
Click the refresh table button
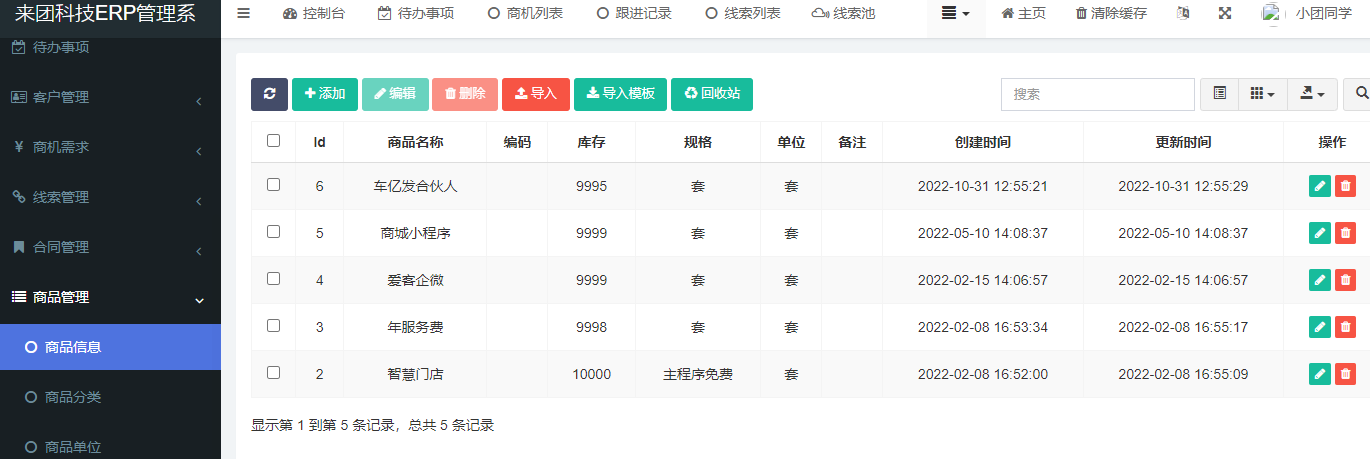[269, 94]
